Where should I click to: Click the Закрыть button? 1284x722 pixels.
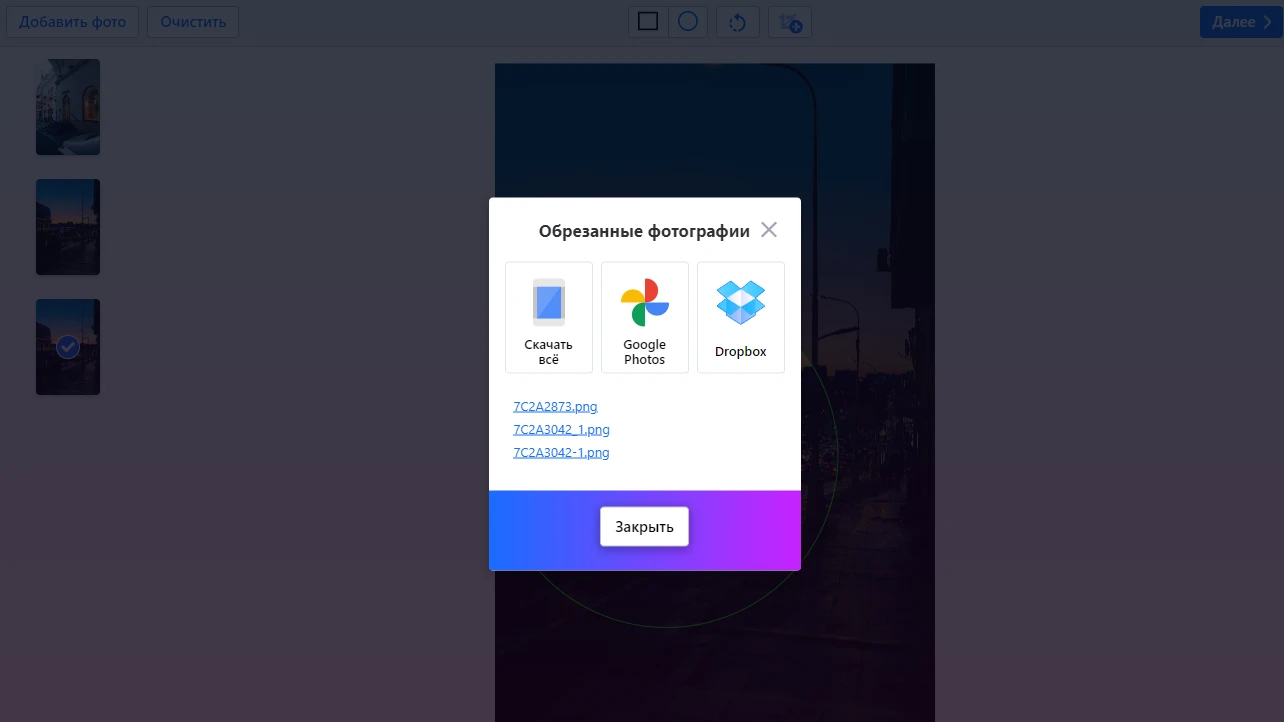(x=644, y=527)
